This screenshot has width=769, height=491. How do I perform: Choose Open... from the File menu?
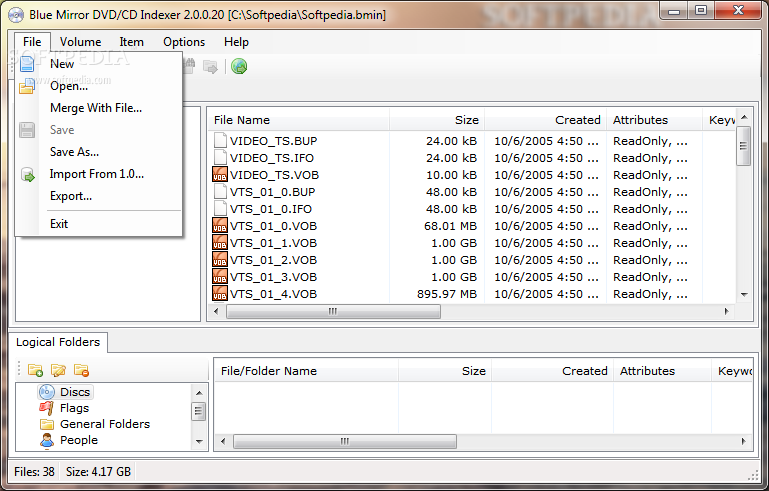(99, 86)
